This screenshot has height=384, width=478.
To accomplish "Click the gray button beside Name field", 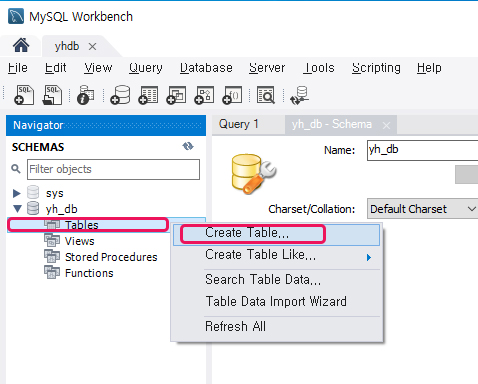I will click(x=467, y=174).
